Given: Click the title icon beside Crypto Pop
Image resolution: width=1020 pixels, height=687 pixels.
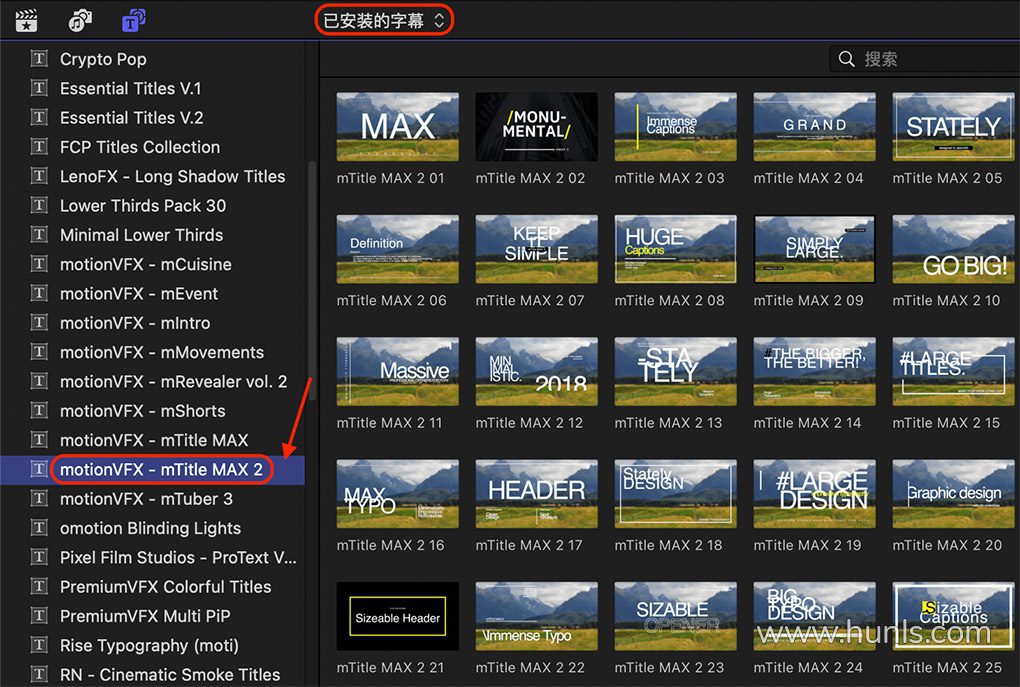Looking at the screenshot, I should pos(39,59).
